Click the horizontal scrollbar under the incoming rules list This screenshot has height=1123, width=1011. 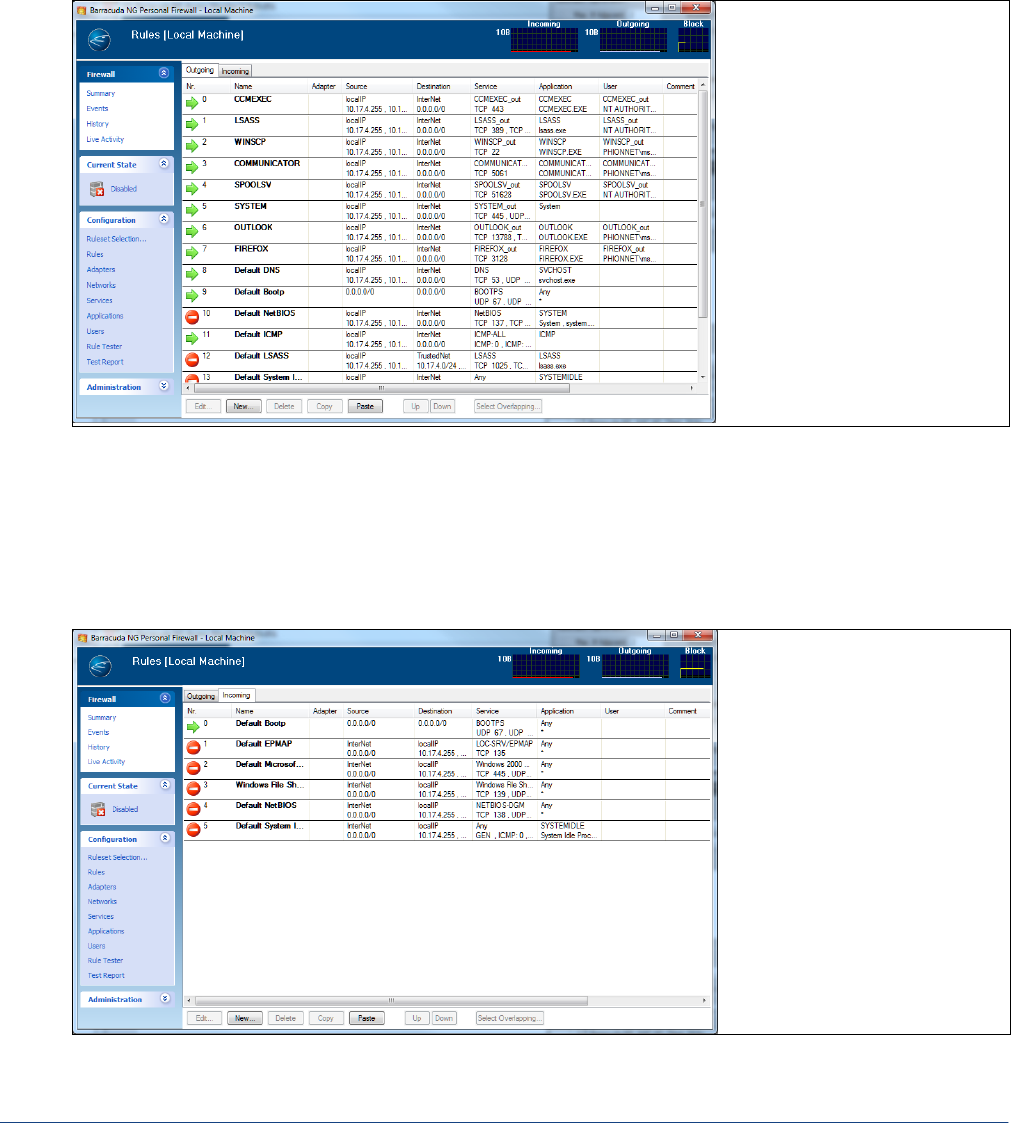coord(391,1001)
